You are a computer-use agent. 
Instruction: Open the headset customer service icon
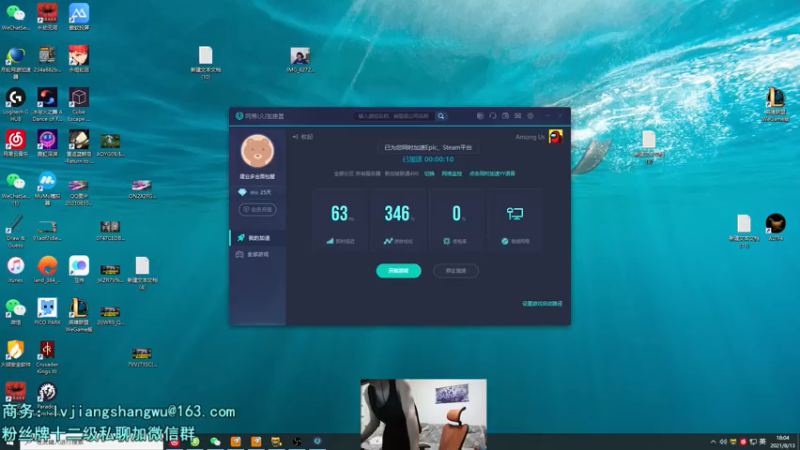493,116
